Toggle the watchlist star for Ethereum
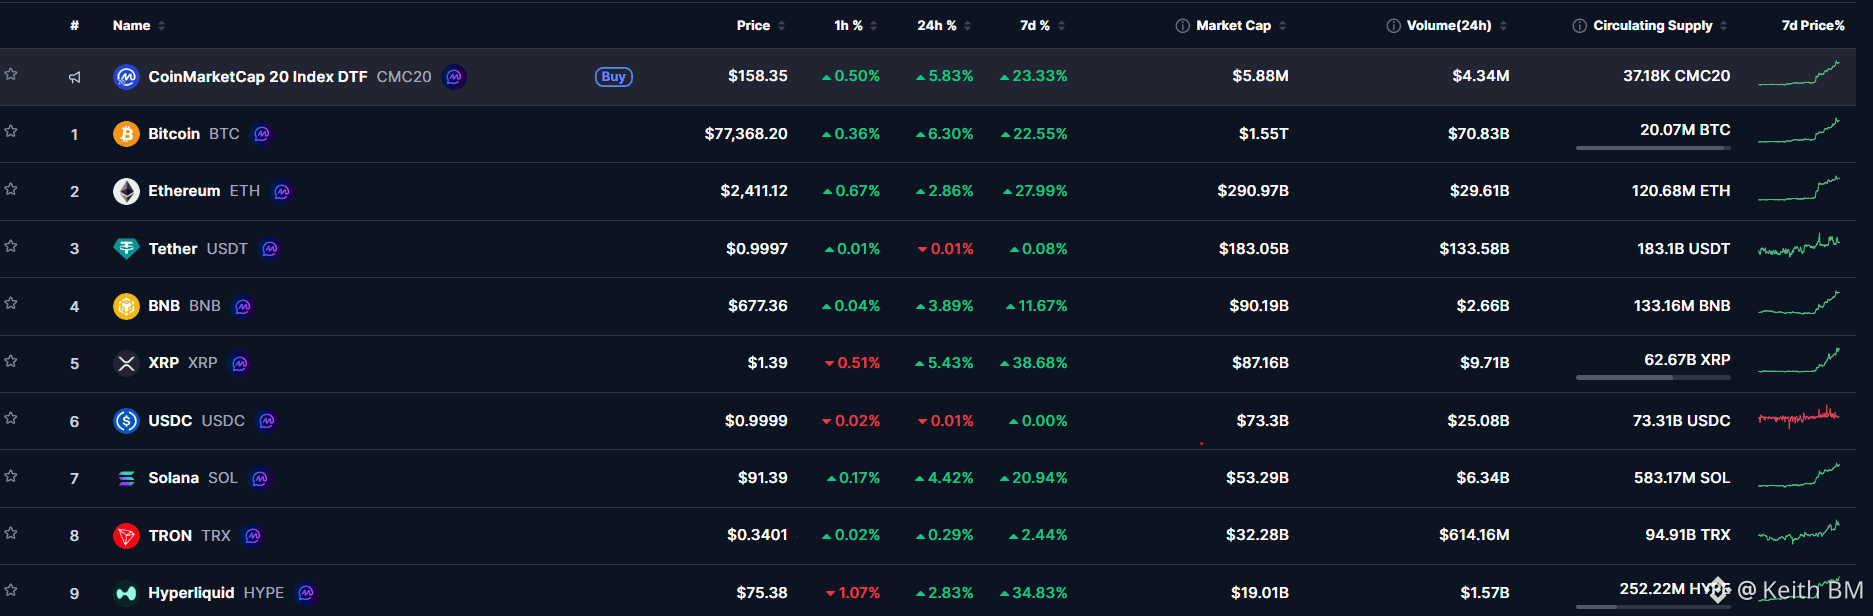Viewport: 1873px width, 616px height. pos(11,189)
